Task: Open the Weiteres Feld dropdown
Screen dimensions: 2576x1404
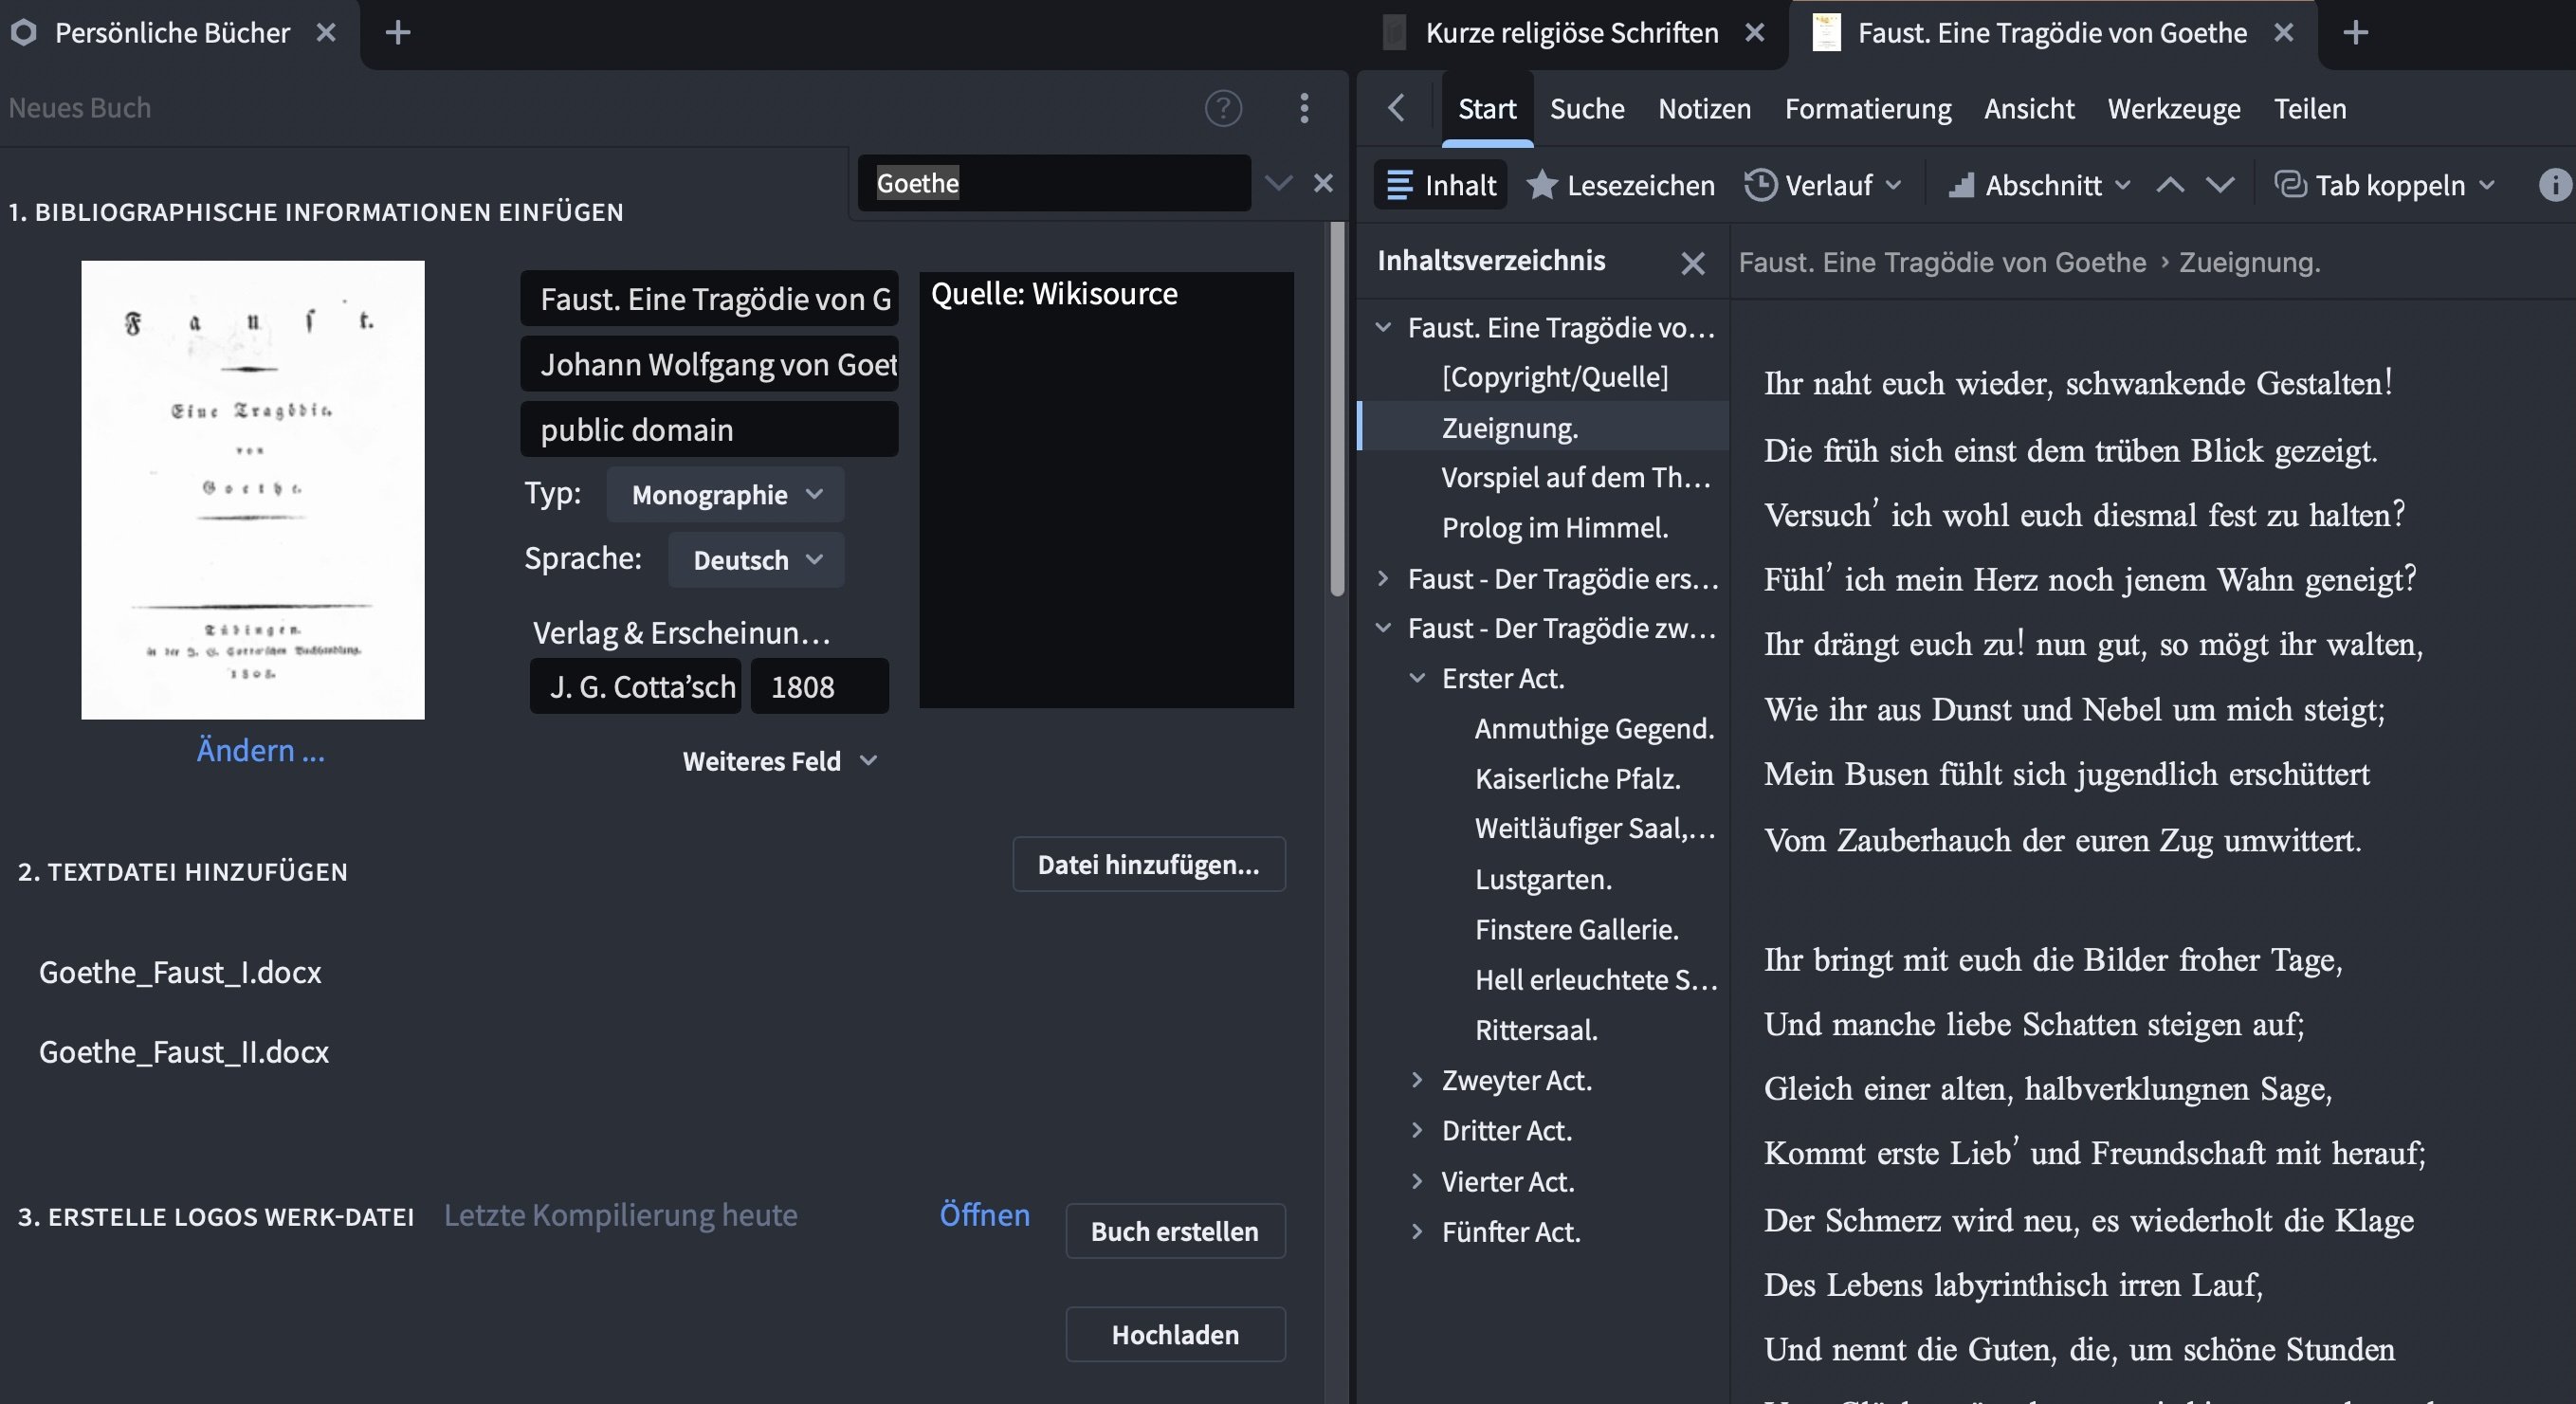Action: [780, 761]
